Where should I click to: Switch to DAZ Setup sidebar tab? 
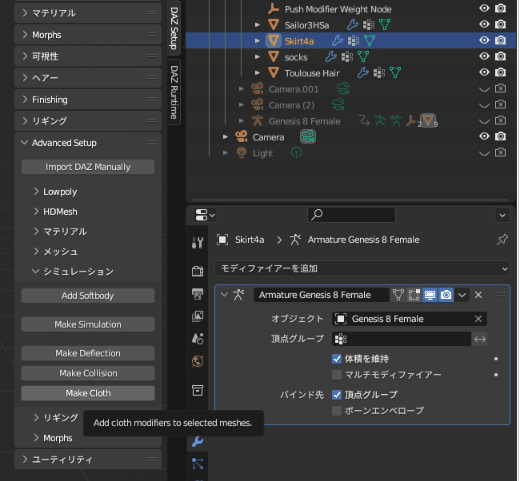(174, 28)
